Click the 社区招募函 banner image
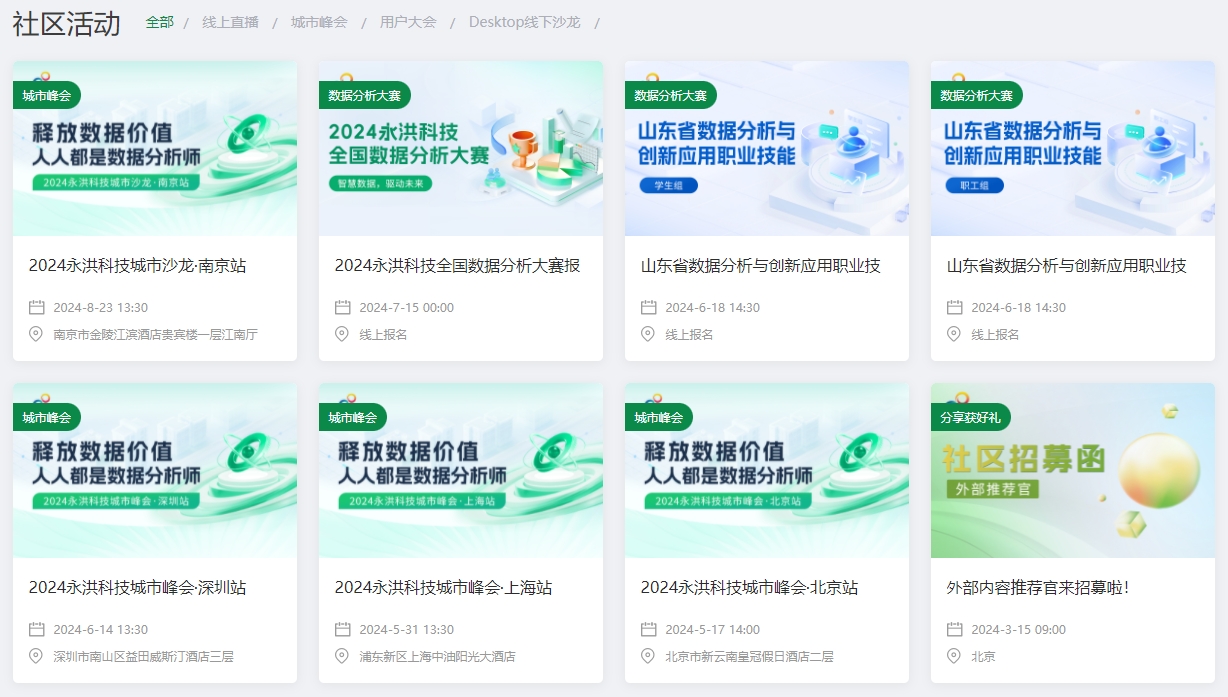This screenshot has height=697, width=1228. 1073,470
